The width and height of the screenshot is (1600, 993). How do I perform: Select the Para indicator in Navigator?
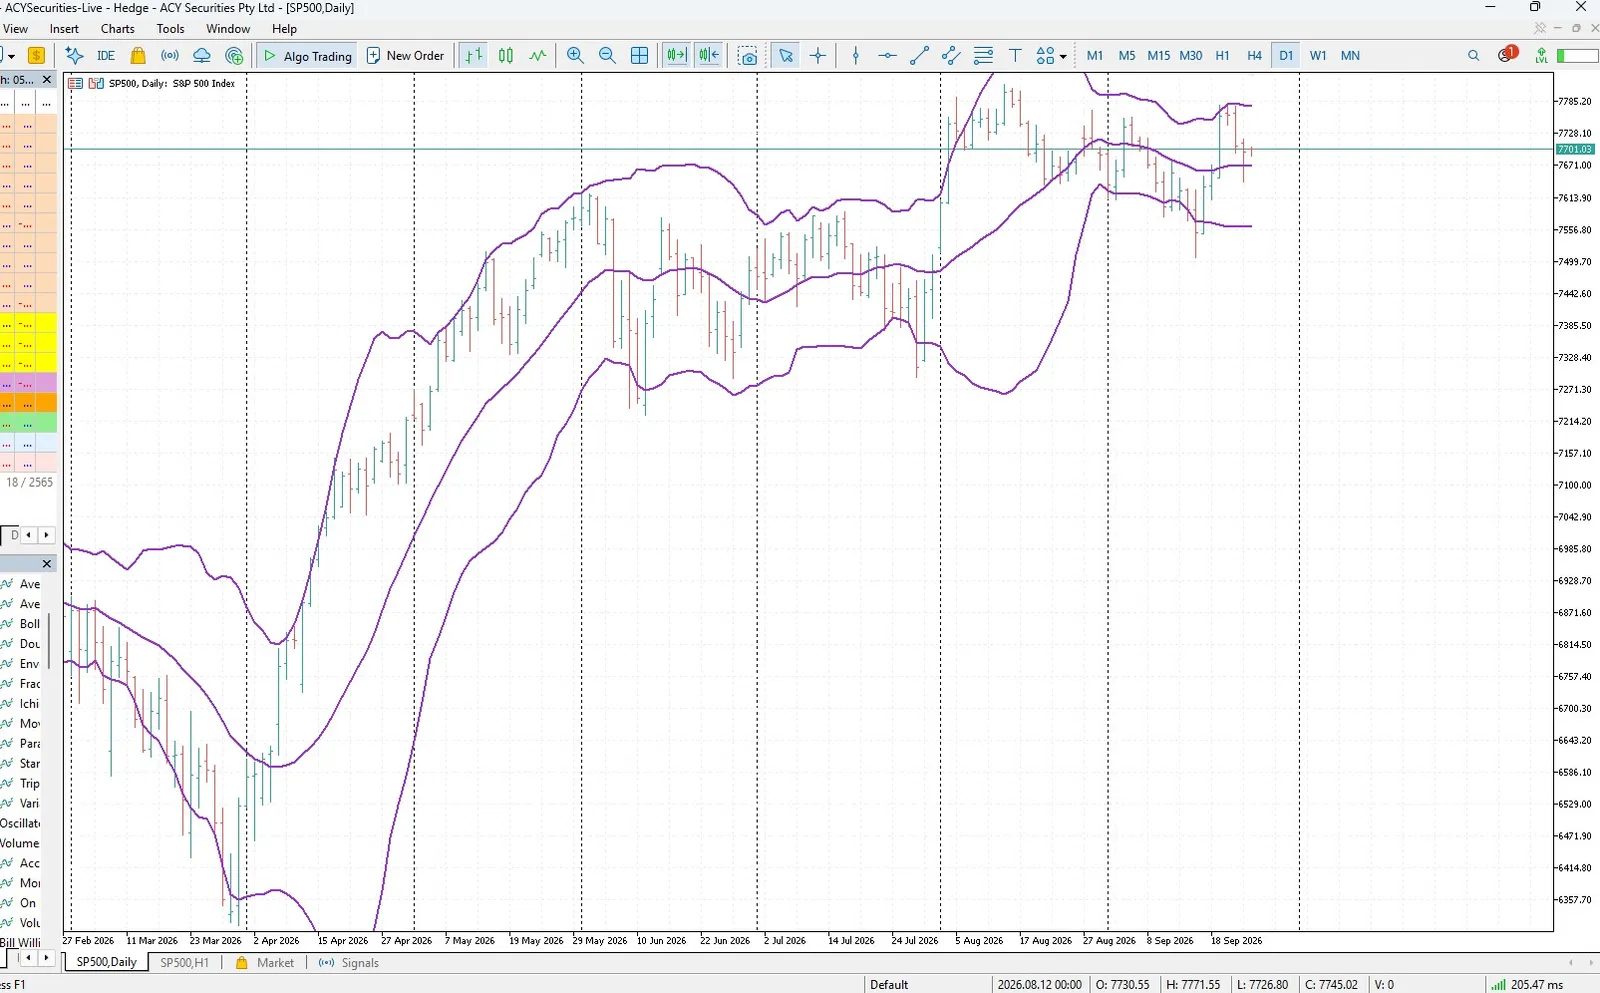[22, 744]
